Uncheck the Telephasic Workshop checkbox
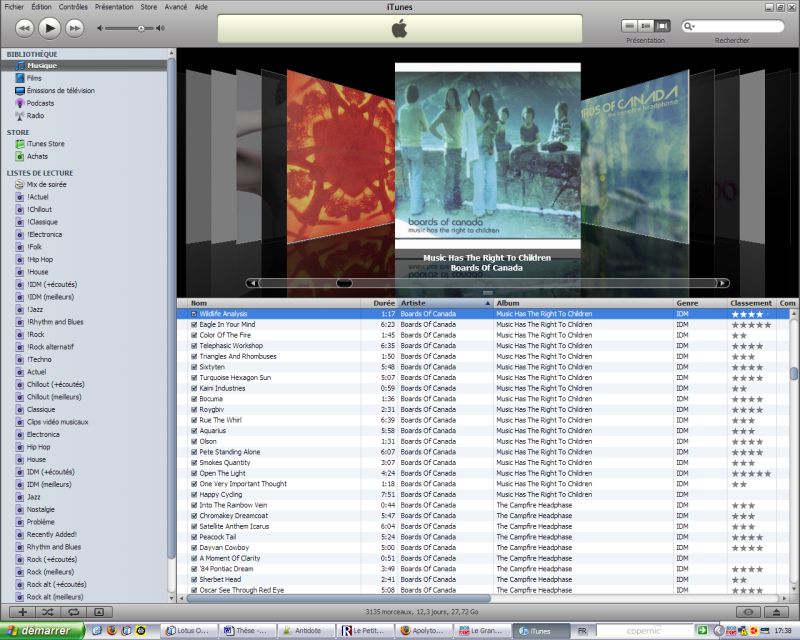This screenshot has width=800, height=640. (x=194, y=346)
